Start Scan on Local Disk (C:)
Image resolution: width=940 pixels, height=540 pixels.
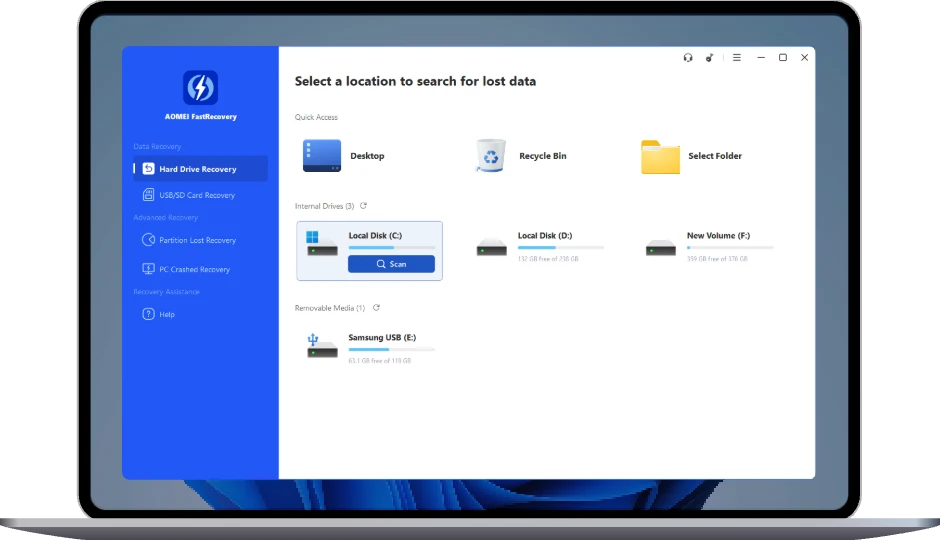coord(391,264)
